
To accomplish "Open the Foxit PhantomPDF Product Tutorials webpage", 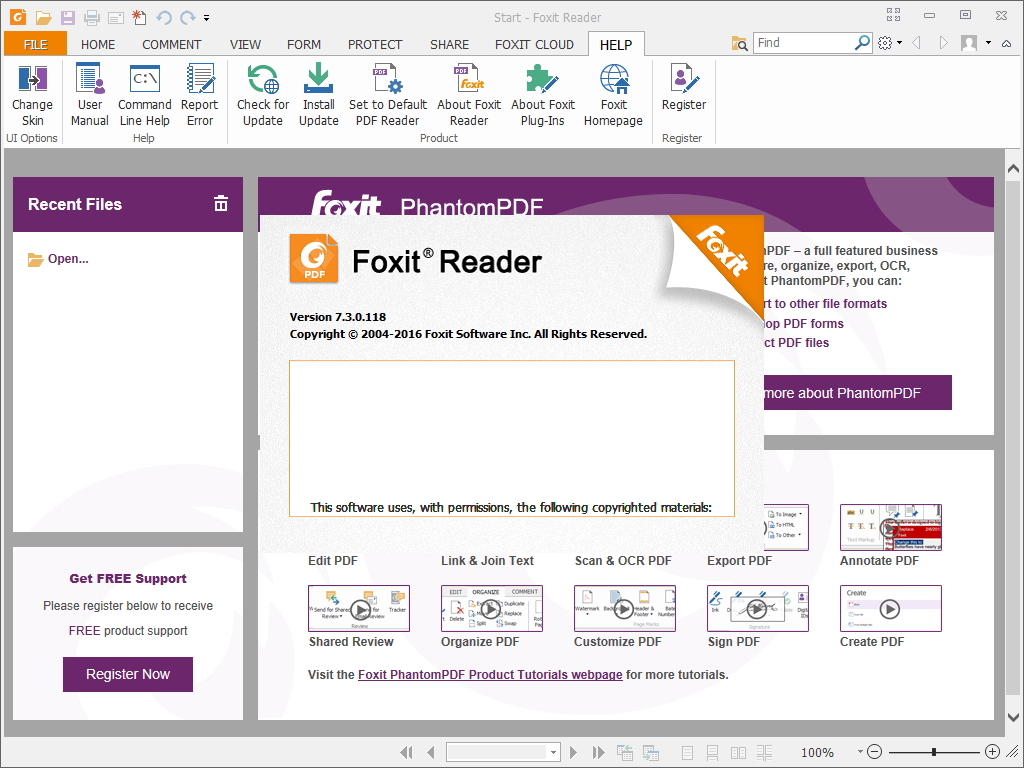I will pyautogui.click(x=489, y=674).
